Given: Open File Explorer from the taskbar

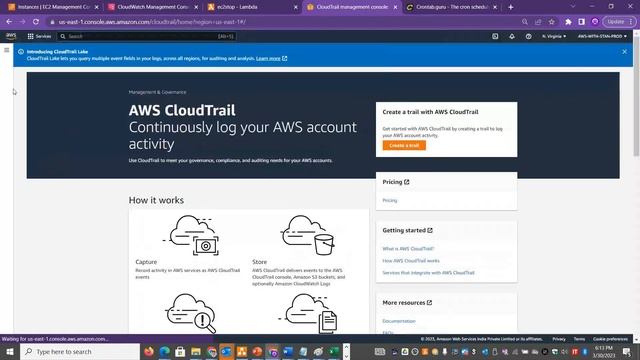Looking at the screenshot, I should pos(196,351).
